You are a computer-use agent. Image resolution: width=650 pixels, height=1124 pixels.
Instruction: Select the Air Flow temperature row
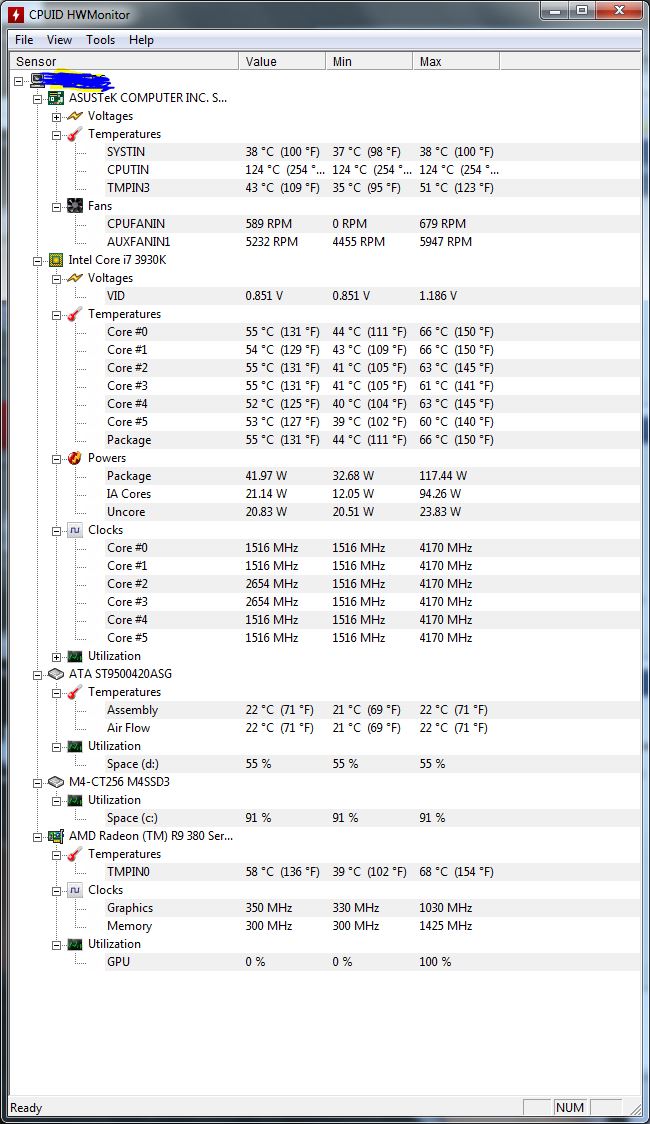(x=372, y=728)
